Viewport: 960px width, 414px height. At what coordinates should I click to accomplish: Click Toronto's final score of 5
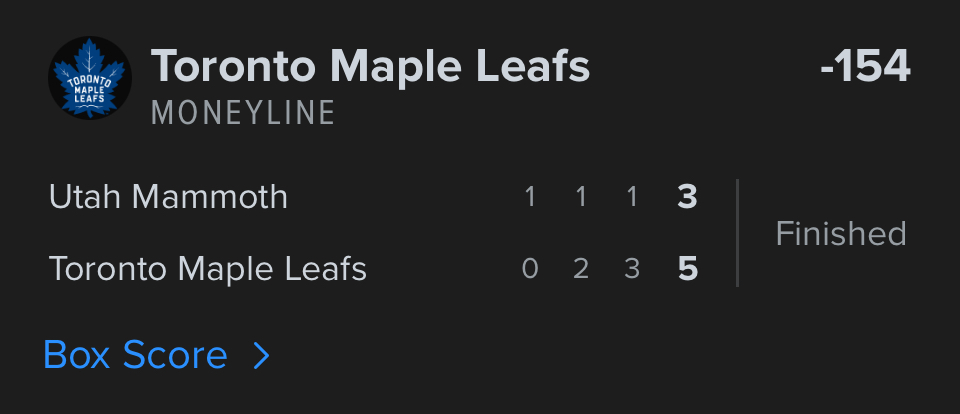point(687,269)
